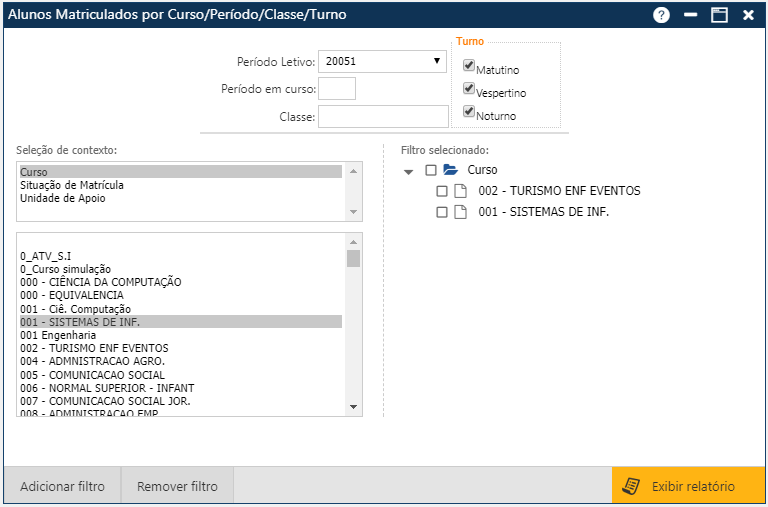768x507 pixels.
Task: Disable the Noturno checkbox
Action: [x=469, y=112]
